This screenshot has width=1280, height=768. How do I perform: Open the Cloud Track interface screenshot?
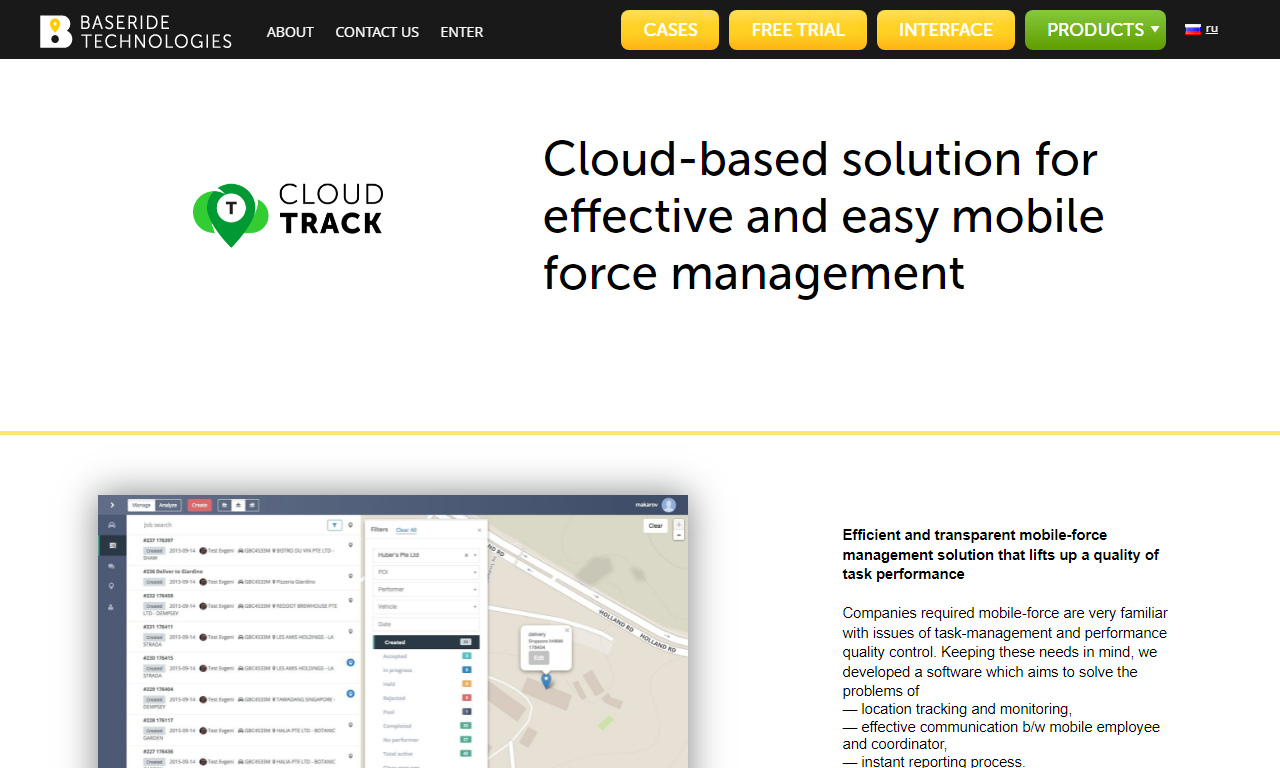pos(393,631)
